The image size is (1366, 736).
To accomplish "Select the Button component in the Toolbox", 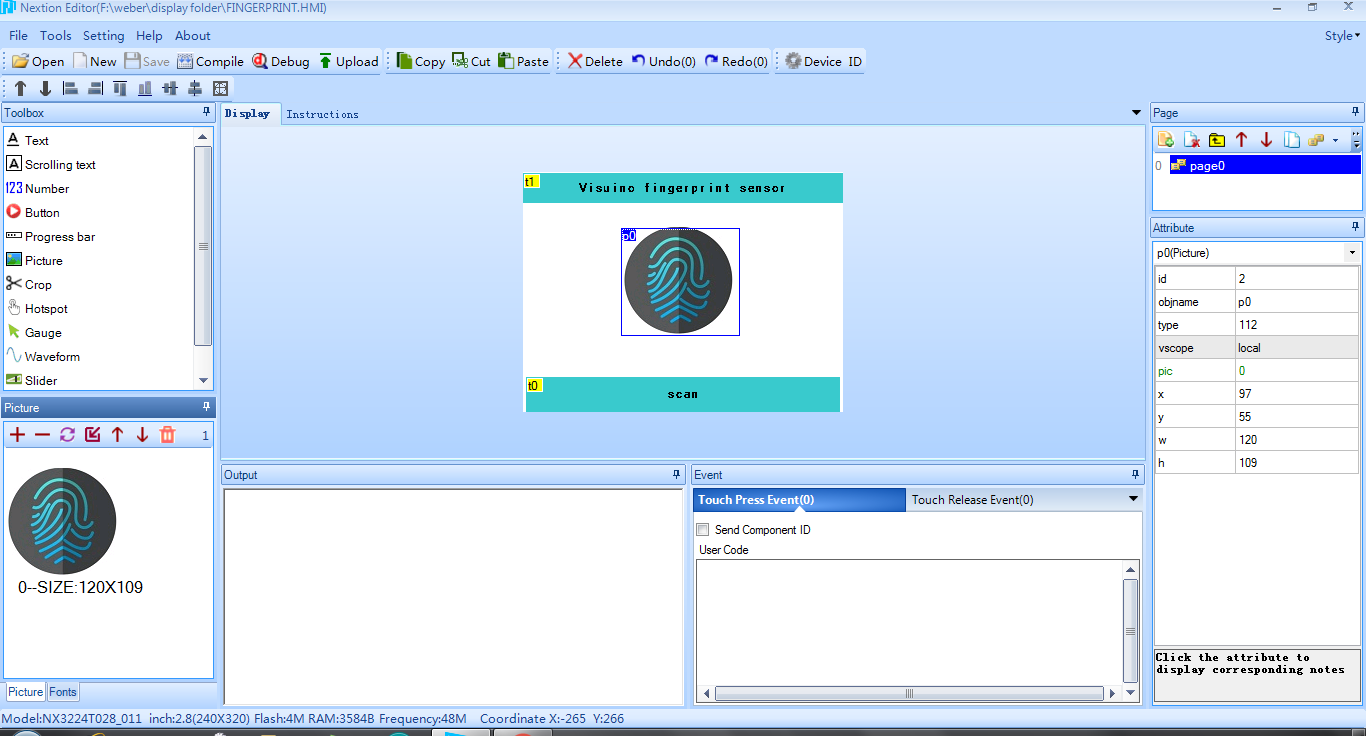I will pyautogui.click(x=40, y=212).
